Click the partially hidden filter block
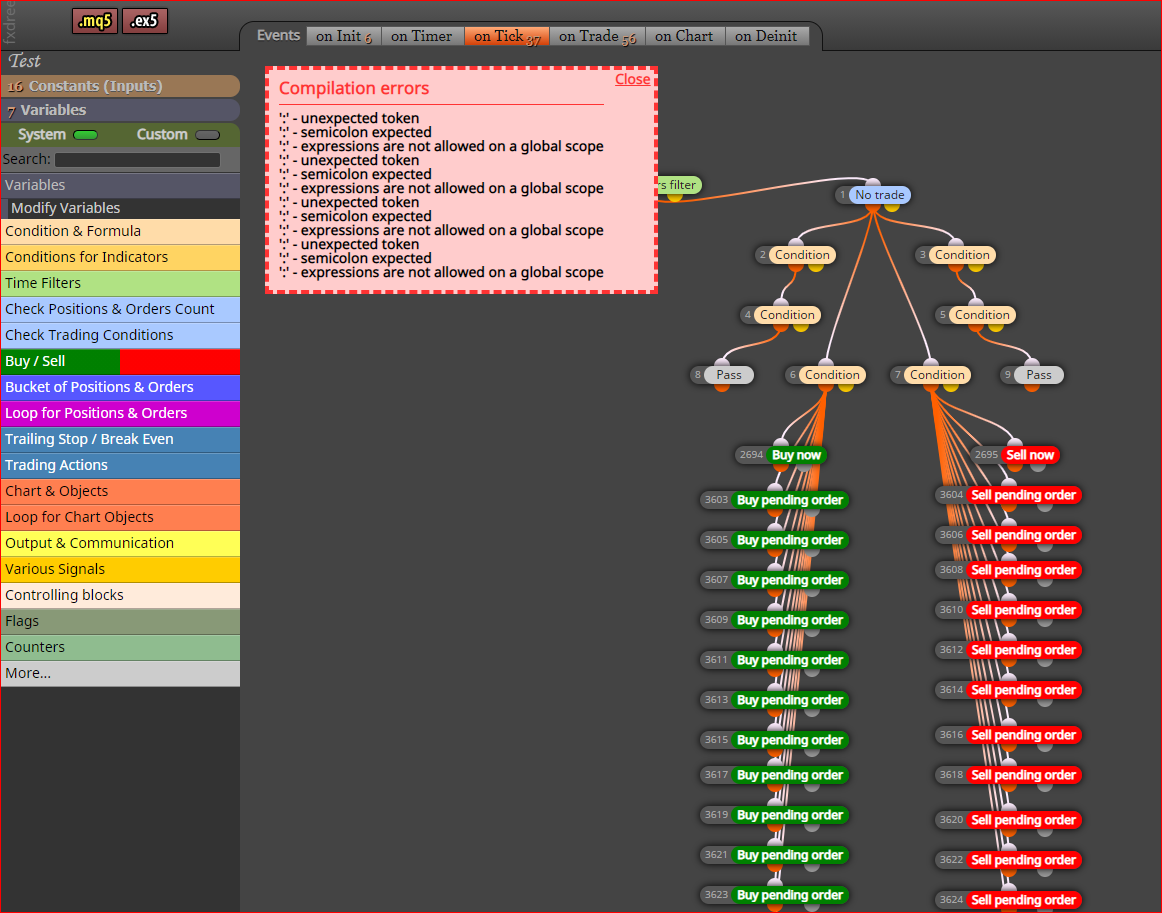Image resolution: width=1162 pixels, height=913 pixels. pyautogui.click(x=680, y=185)
